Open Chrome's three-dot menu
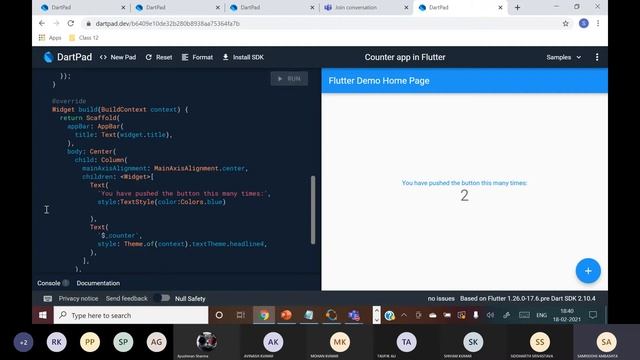 tap(598, 24)
